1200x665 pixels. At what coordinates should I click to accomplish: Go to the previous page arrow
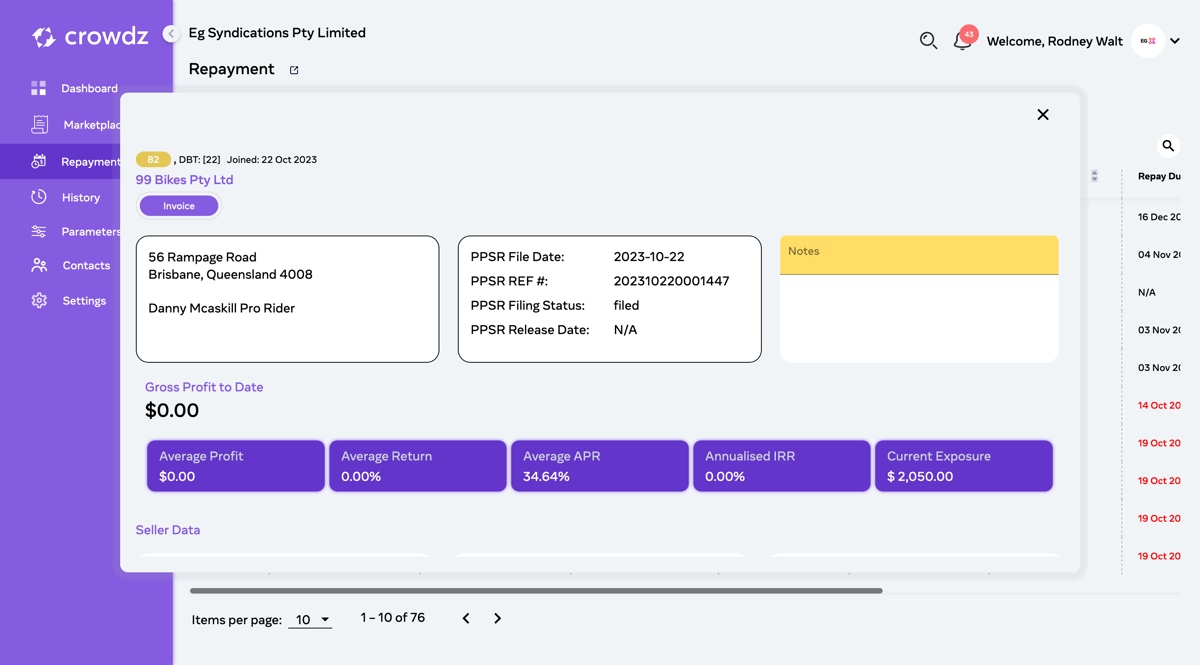coord(466,619)
